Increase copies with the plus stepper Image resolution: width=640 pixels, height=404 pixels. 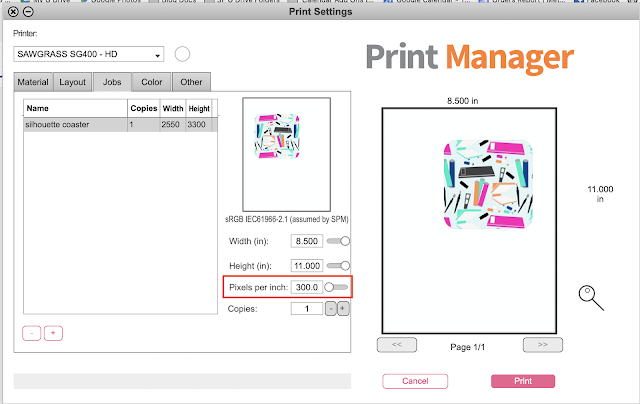pos(343,309)
